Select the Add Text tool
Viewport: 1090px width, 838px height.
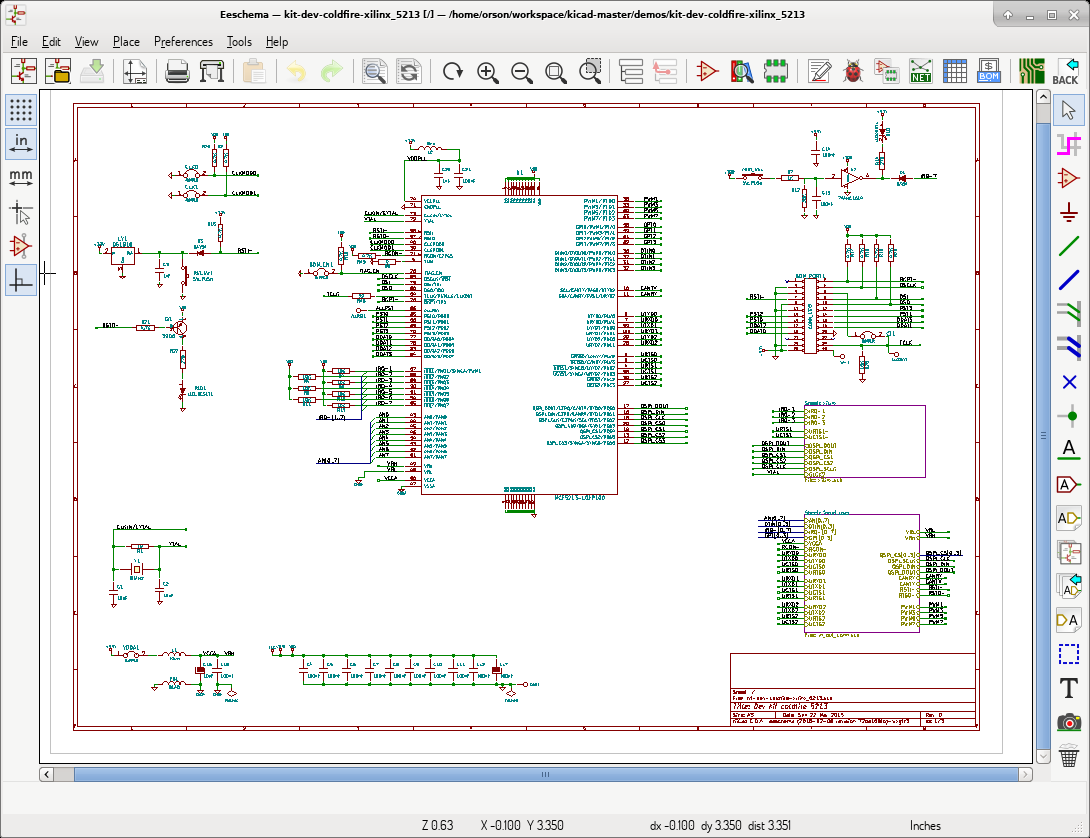coord(1069,688)
